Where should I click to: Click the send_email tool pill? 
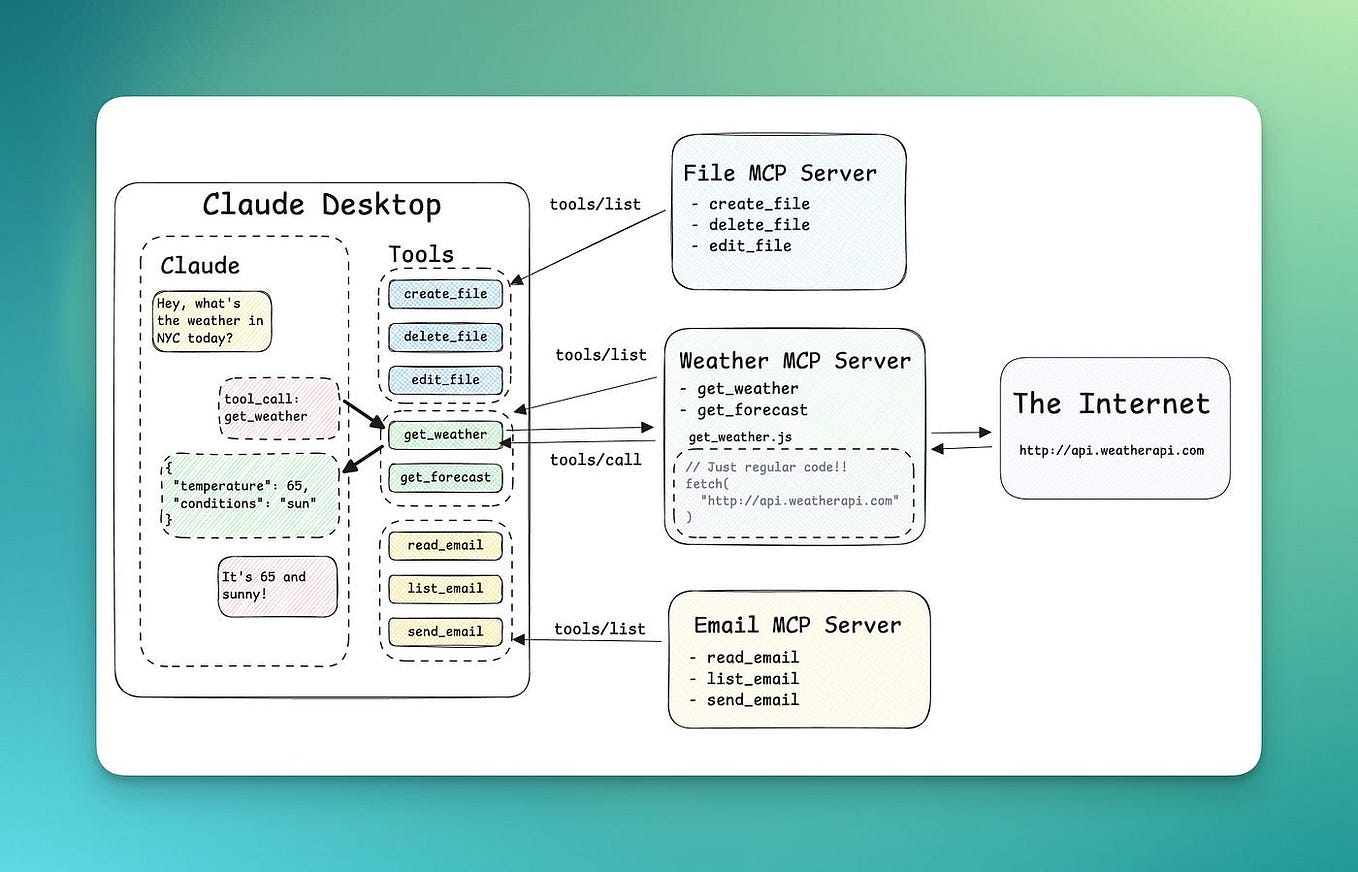click(x=444, y=631)
